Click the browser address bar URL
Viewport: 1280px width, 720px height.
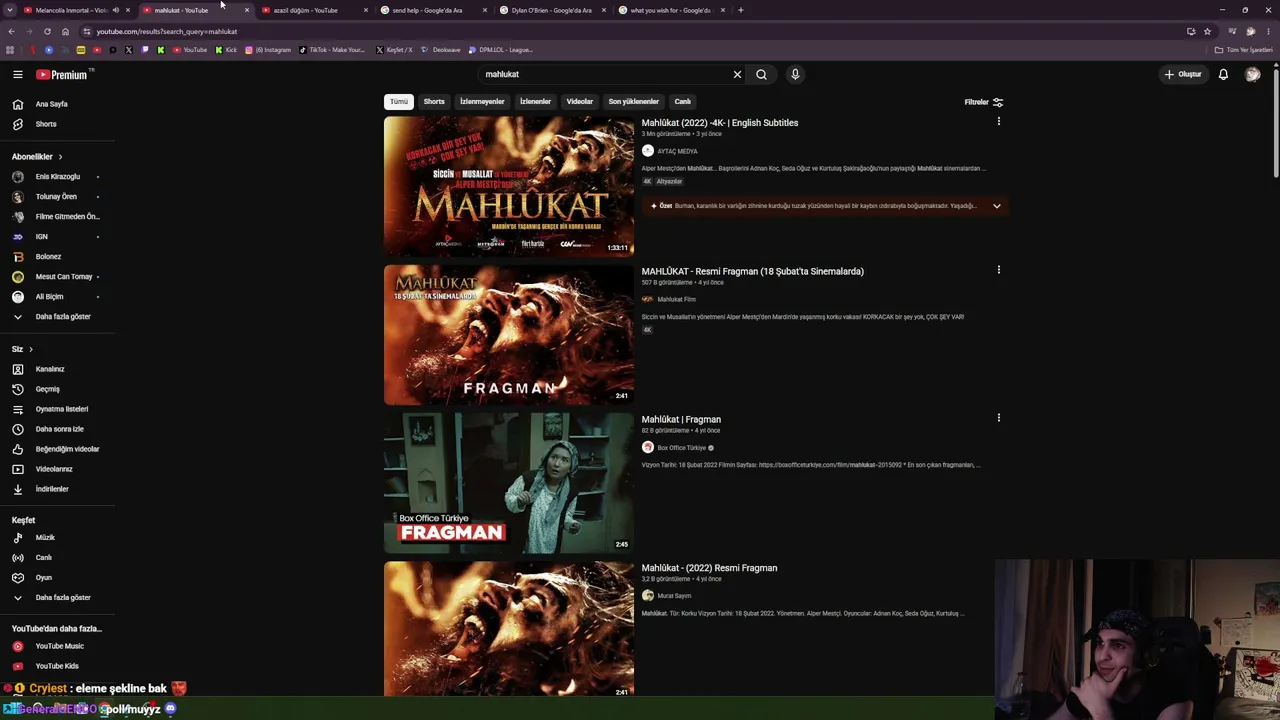point(166,31)
